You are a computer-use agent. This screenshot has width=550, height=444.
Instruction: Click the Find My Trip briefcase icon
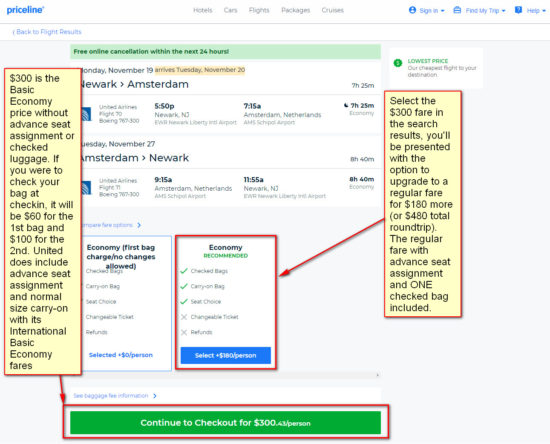coord(457,10)
